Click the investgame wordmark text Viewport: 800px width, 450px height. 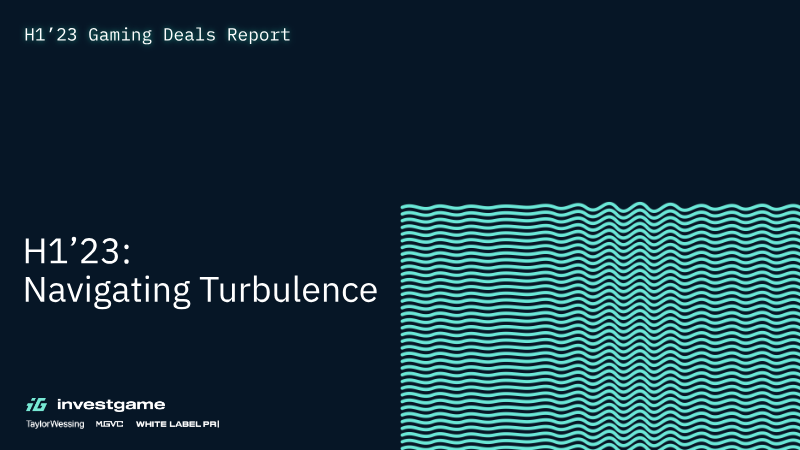pos(111,405)
